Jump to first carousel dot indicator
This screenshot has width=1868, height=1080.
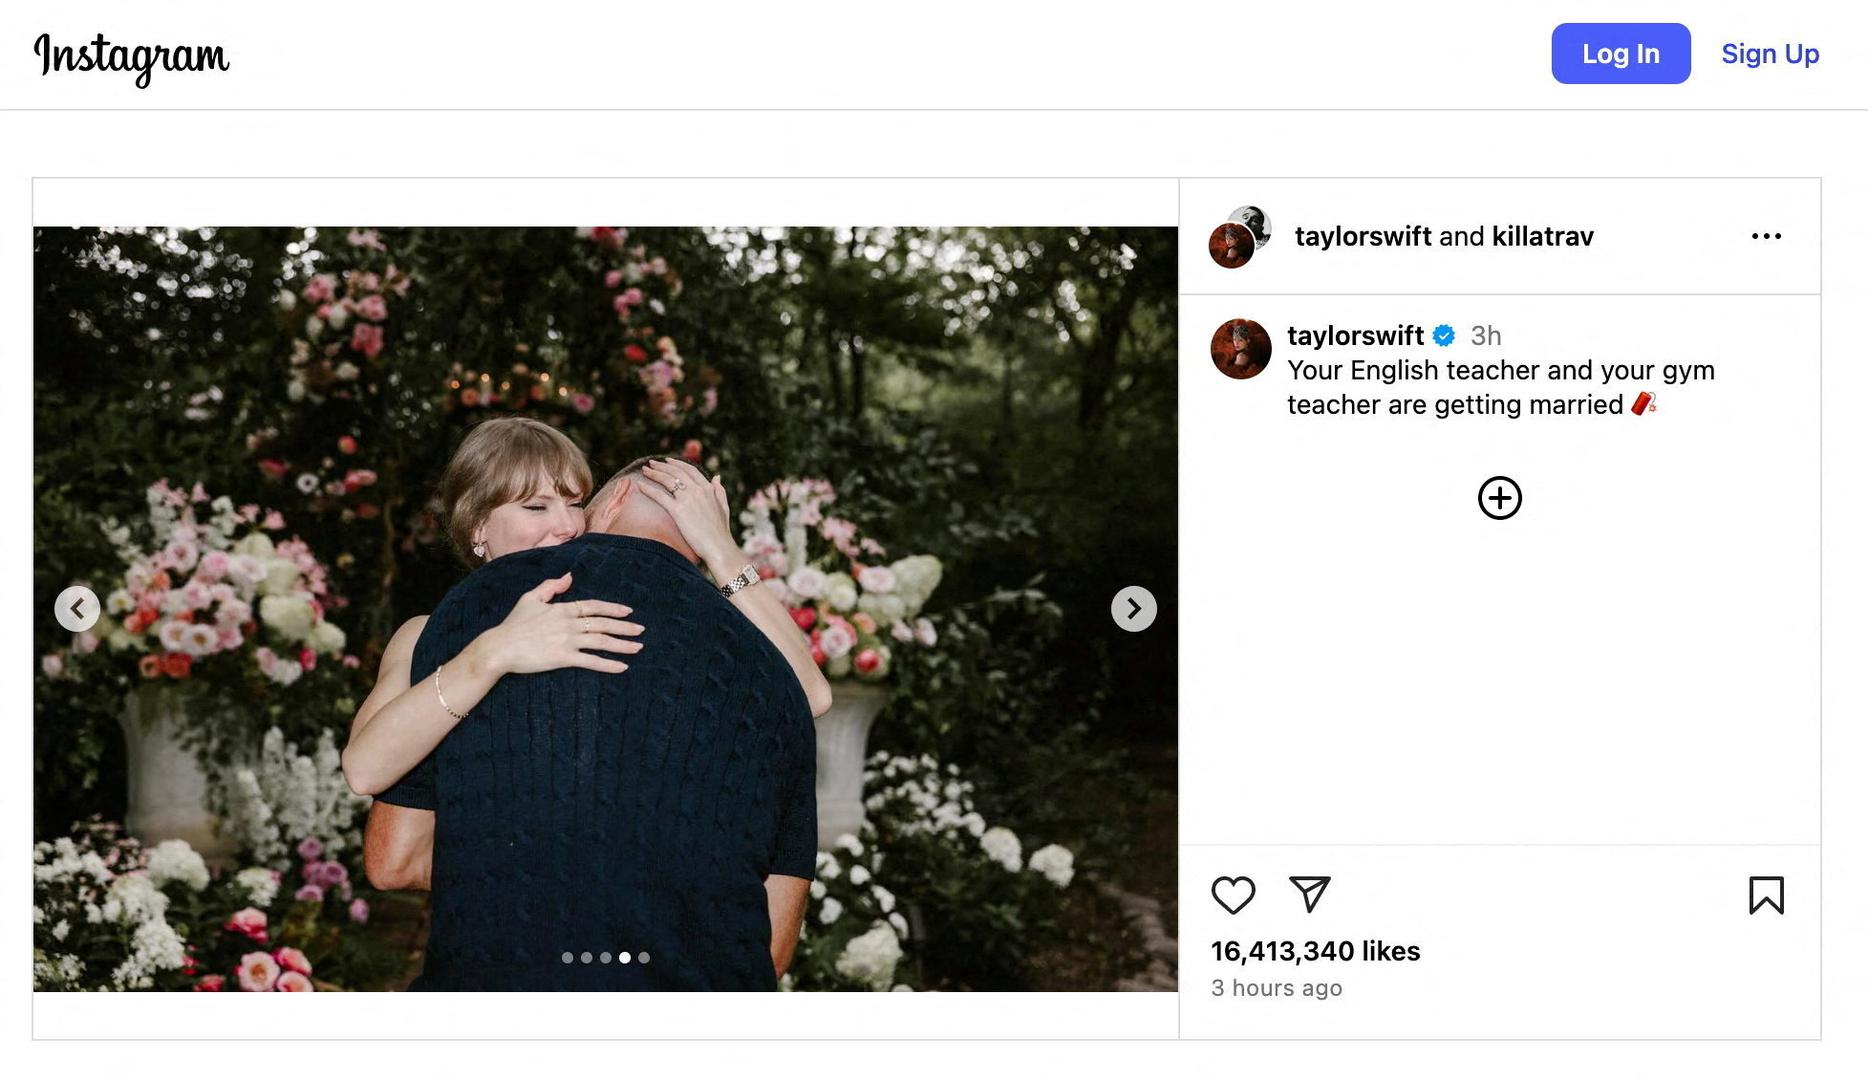(567, 957)
